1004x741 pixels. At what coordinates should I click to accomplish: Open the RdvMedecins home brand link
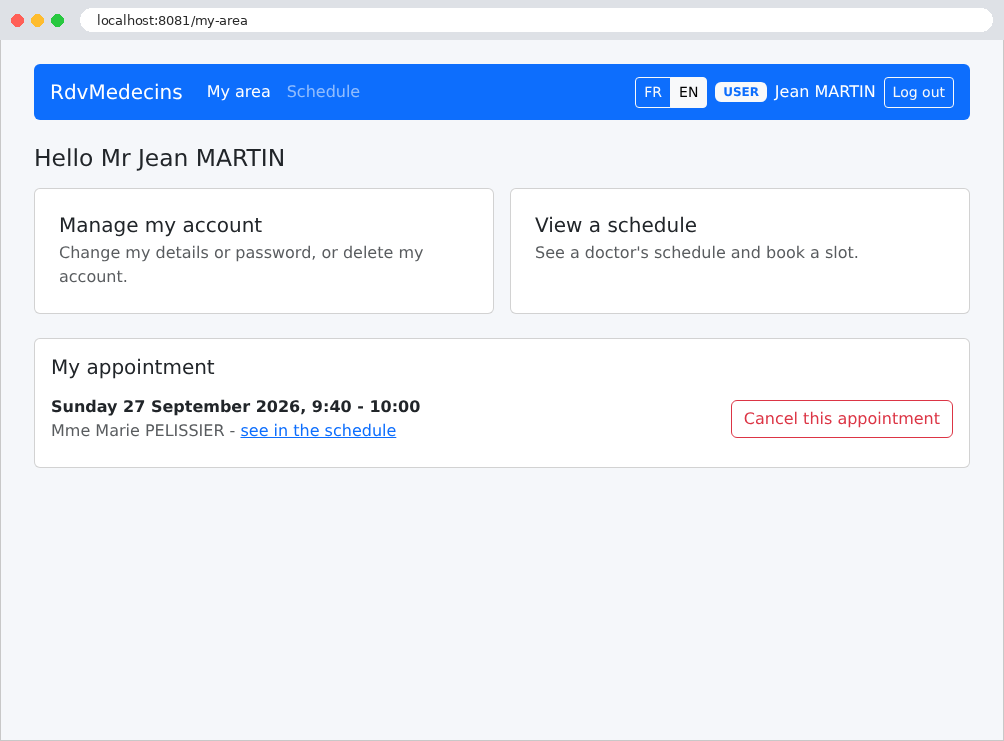pyautogui.click(x=116, y=92)
